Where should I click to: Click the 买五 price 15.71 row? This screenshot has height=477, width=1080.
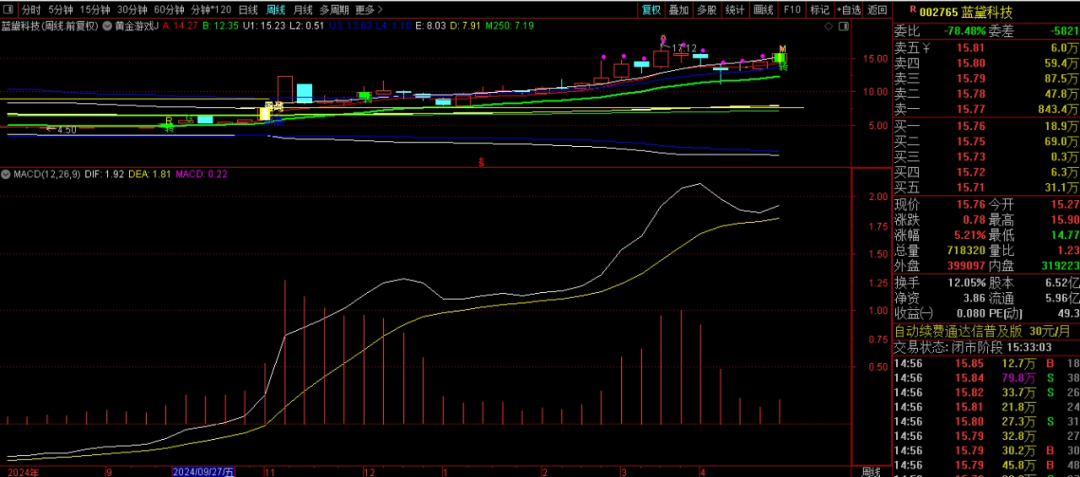coord(986,188)
